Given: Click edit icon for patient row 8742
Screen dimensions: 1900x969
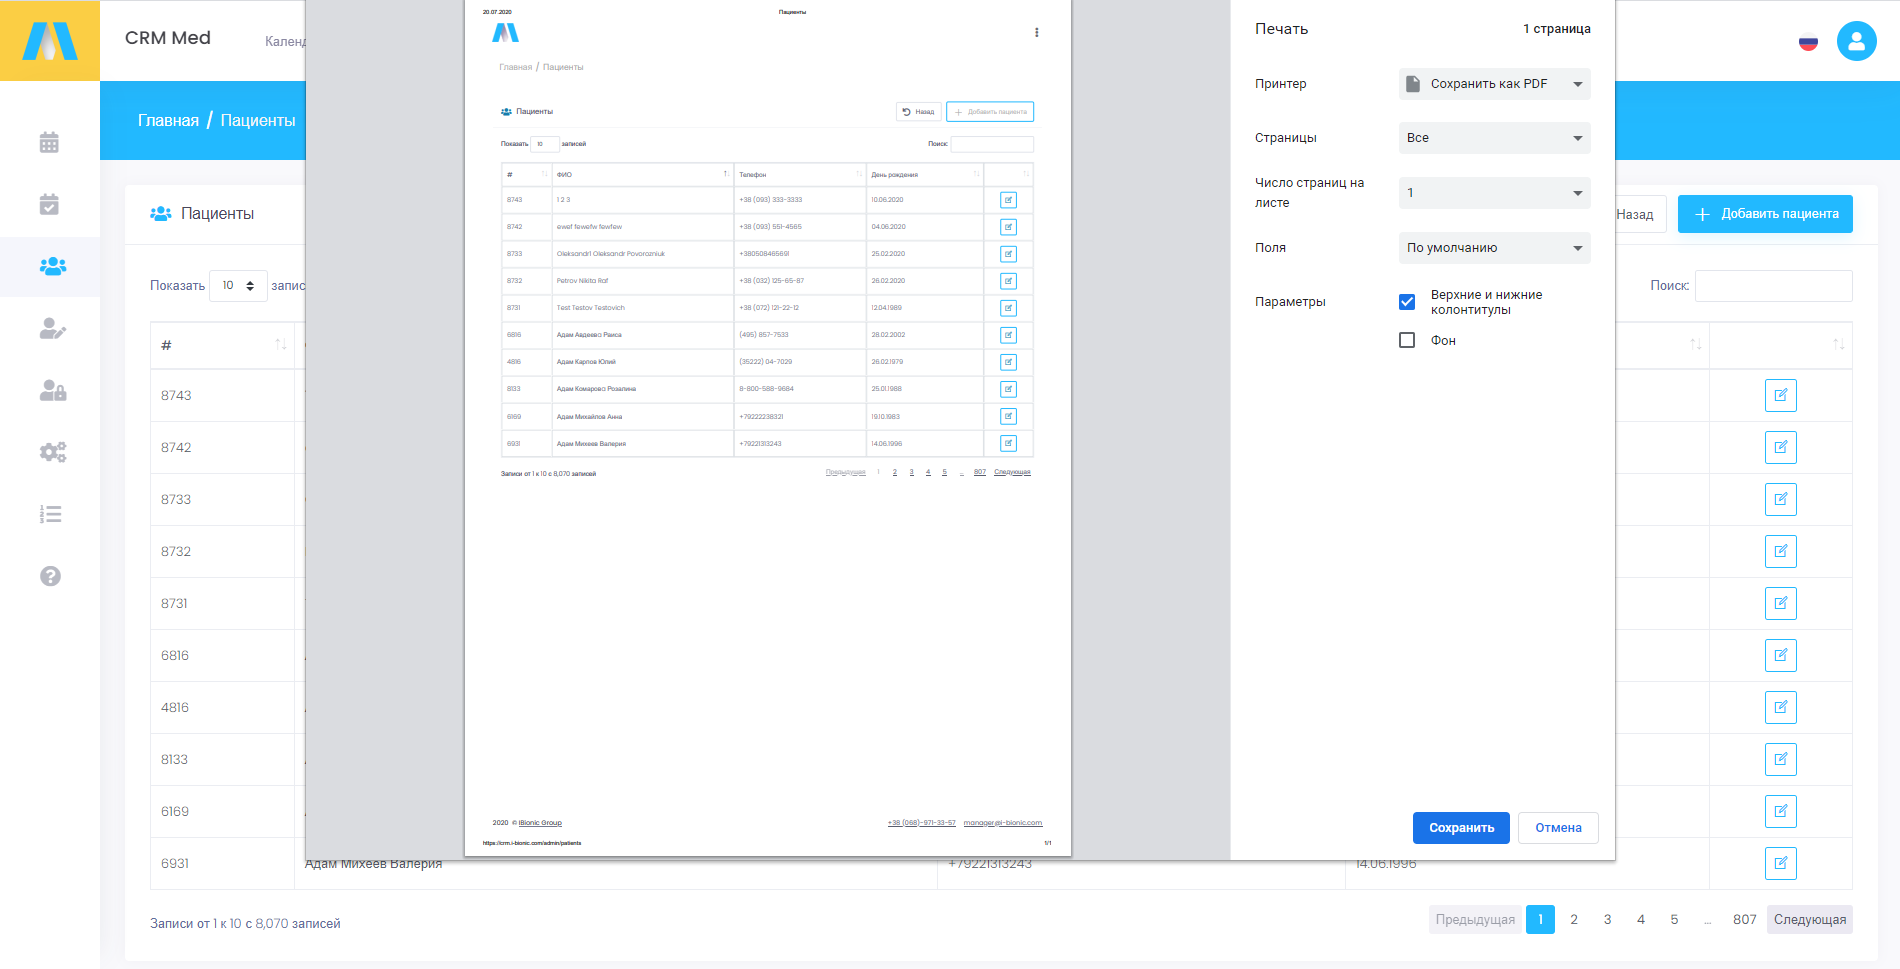Looking at the screenshot, I should point(1781,447).
